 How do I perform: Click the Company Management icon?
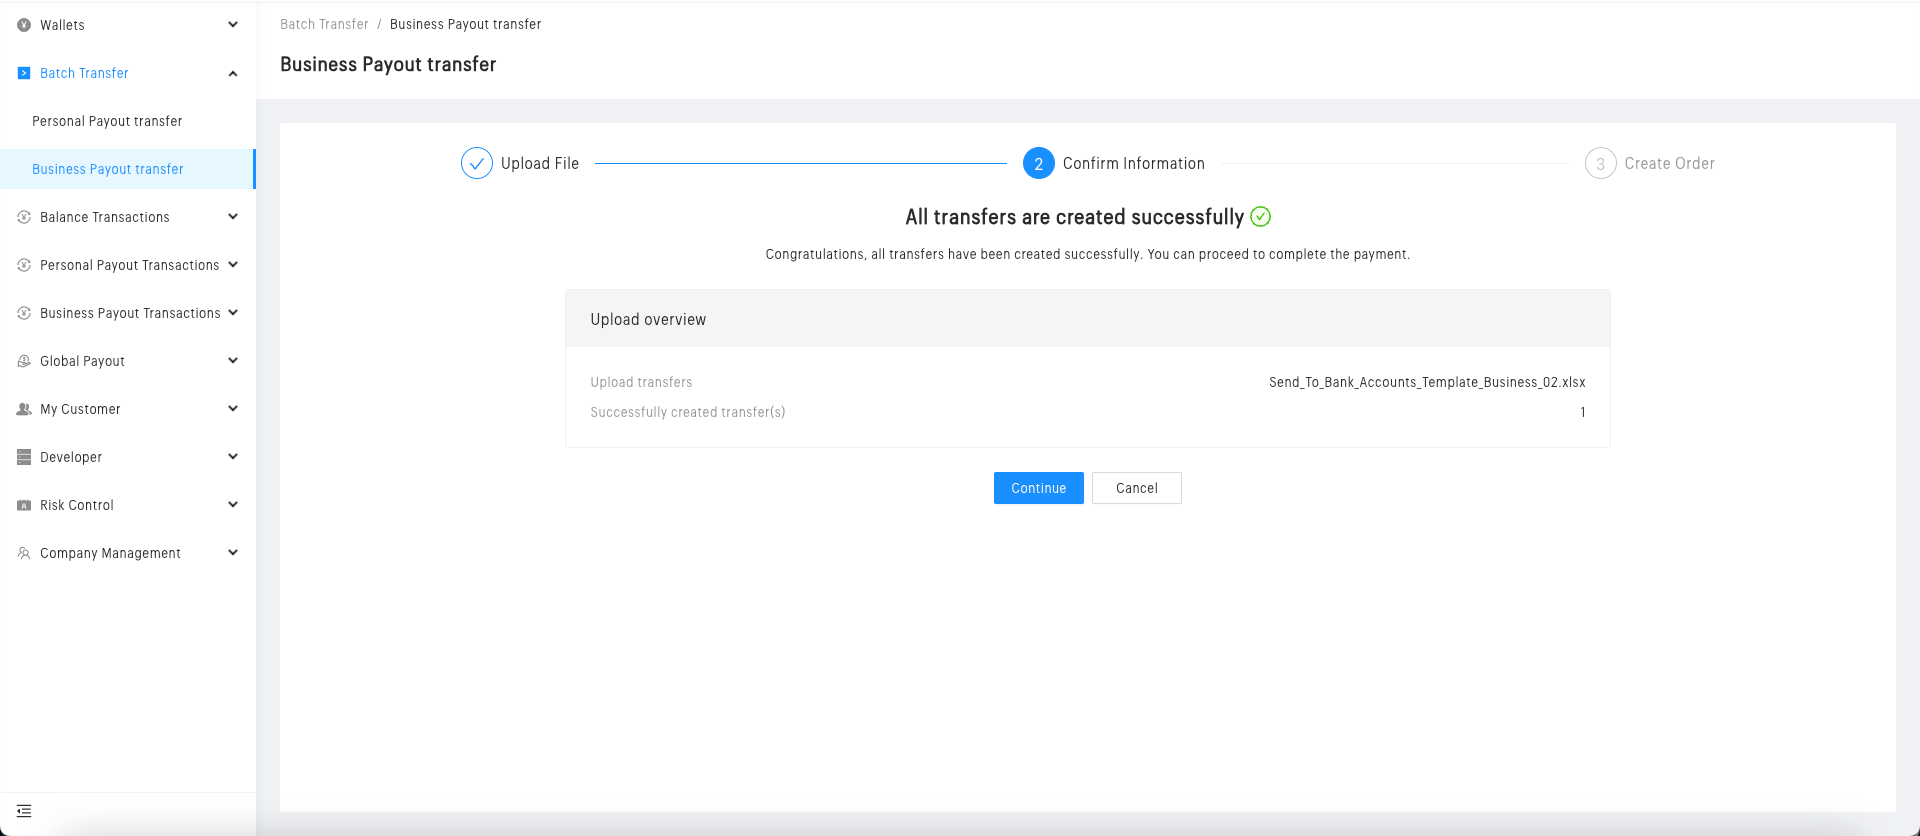click(24, 553)
